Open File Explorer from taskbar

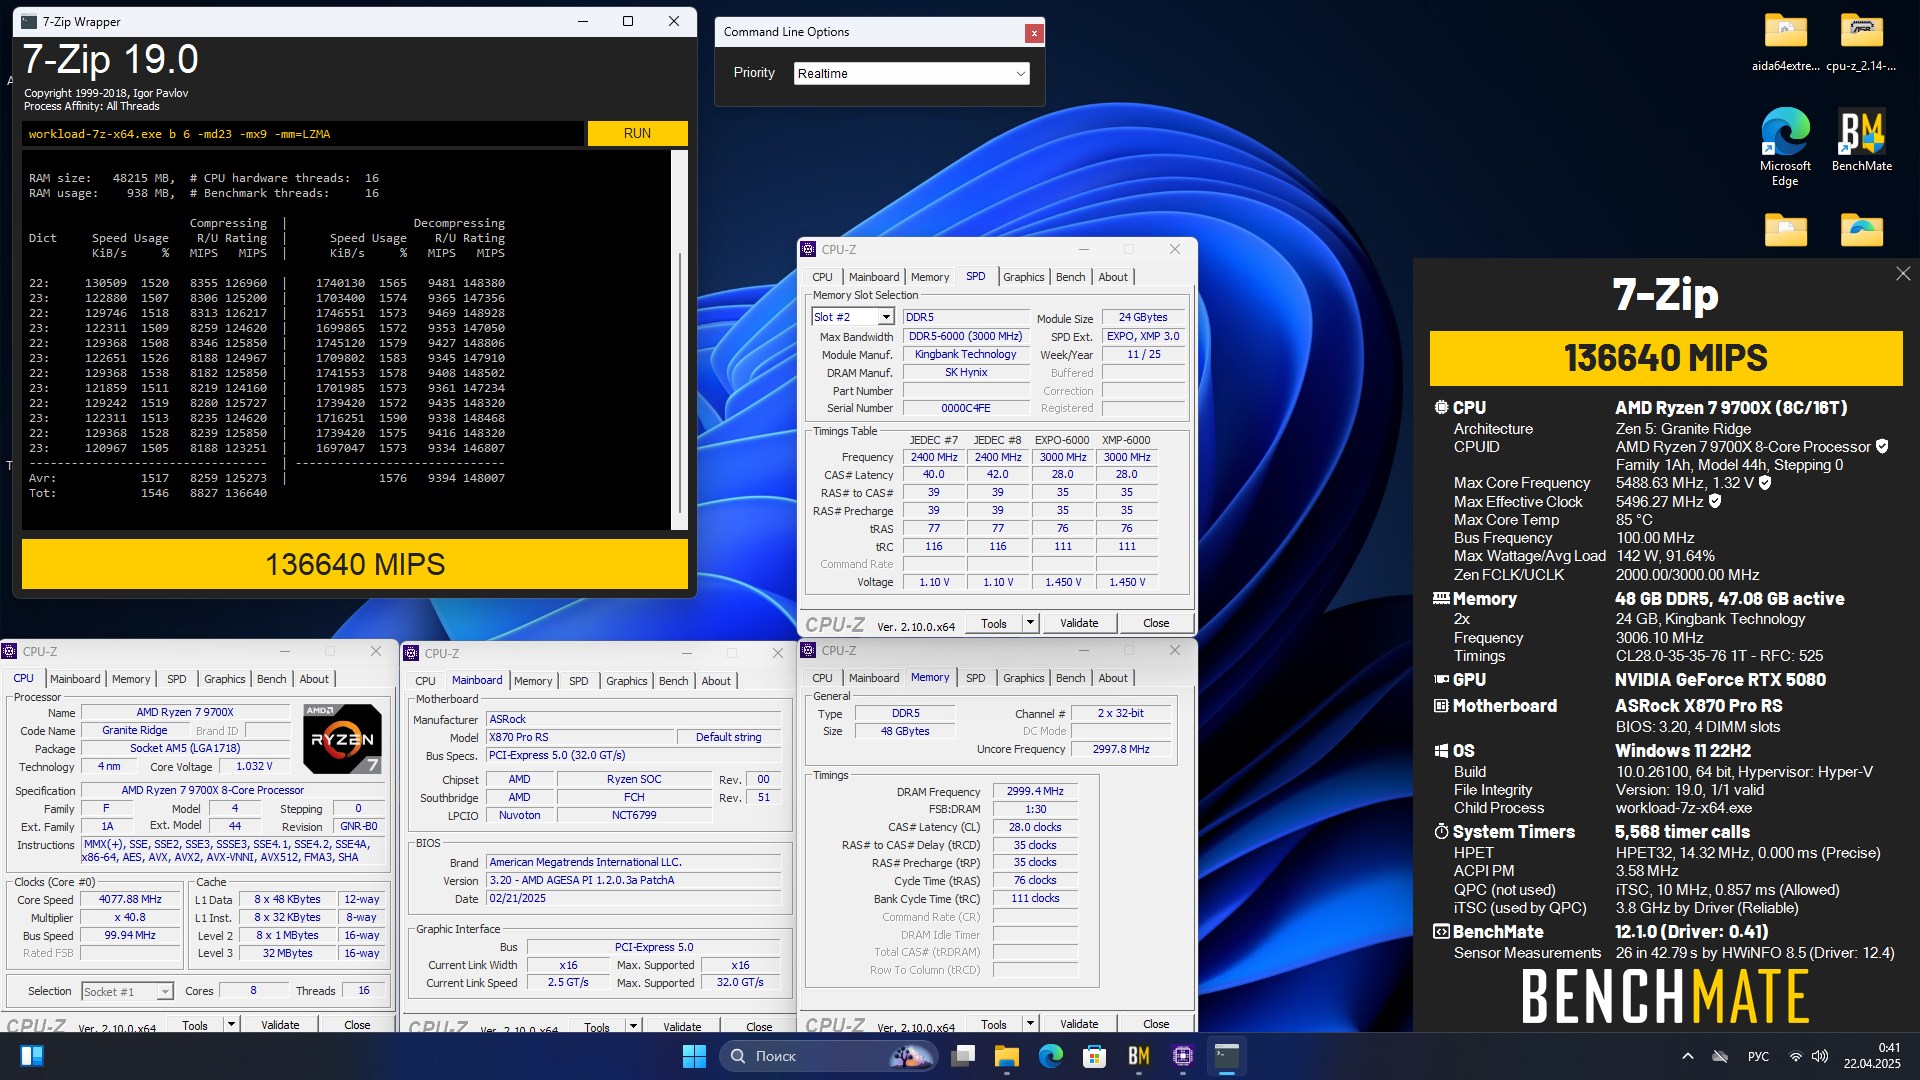(1007, 1056)
